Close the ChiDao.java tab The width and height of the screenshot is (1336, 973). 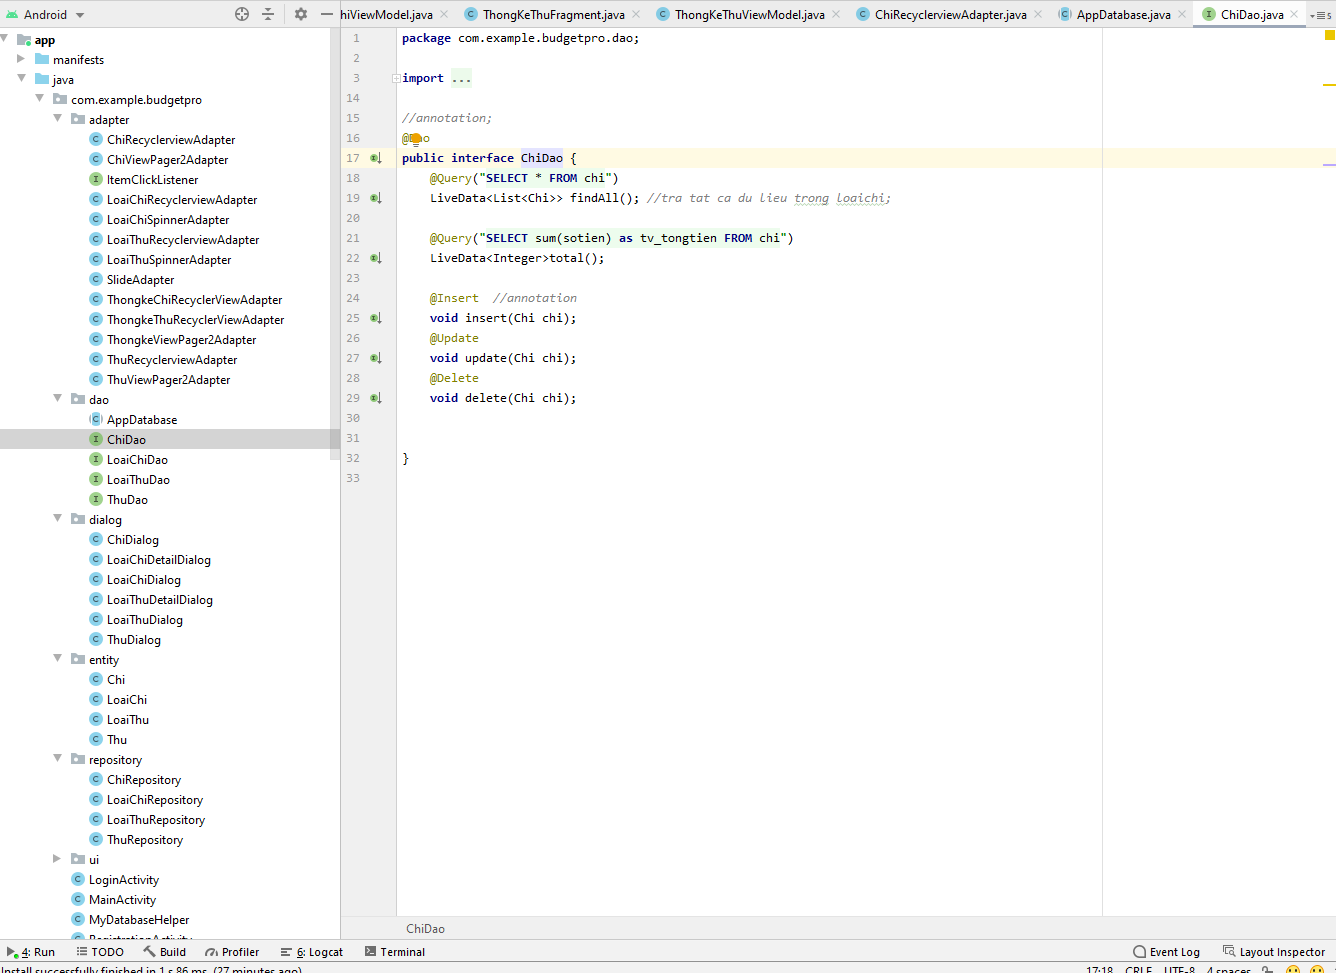click(1295, 15)
